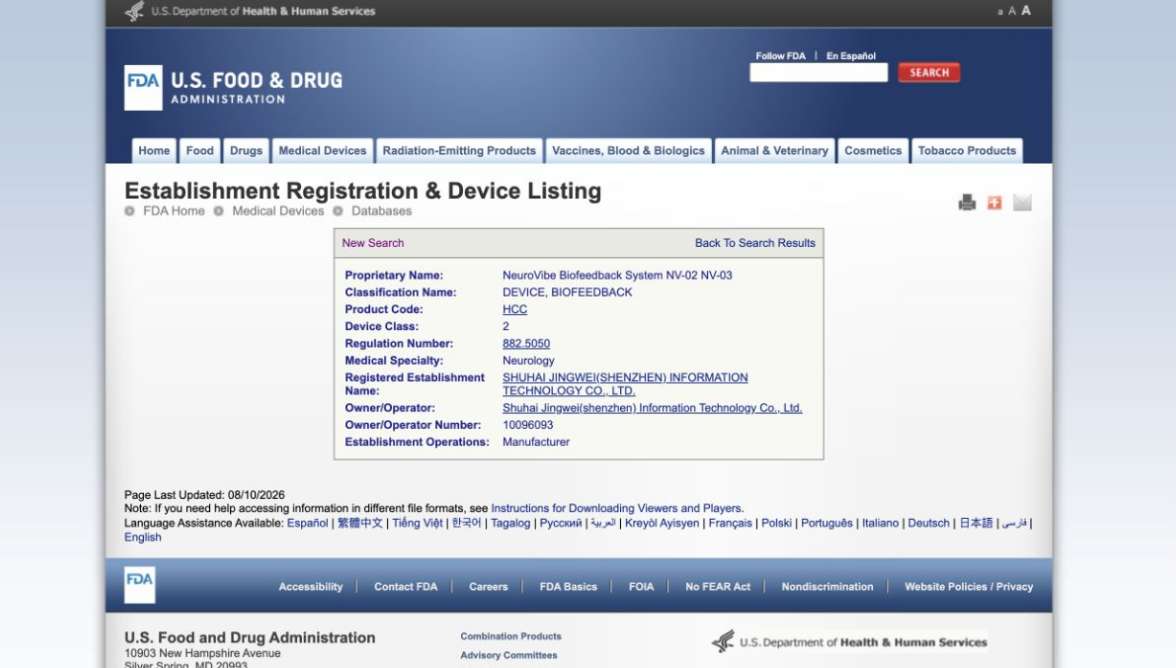Screen dimensions: 1176x668
Task: Click the red SEARCH button
Action: tap(929, 73)
